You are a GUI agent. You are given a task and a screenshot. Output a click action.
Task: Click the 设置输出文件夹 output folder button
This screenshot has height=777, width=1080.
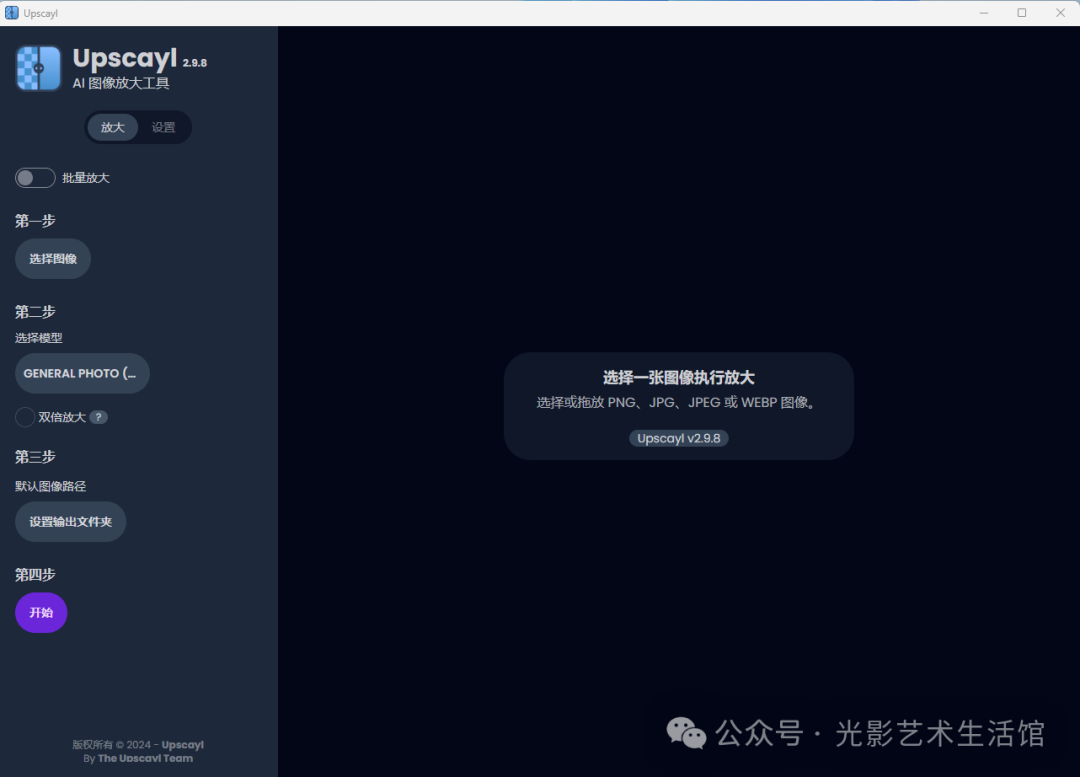(70, 521)
